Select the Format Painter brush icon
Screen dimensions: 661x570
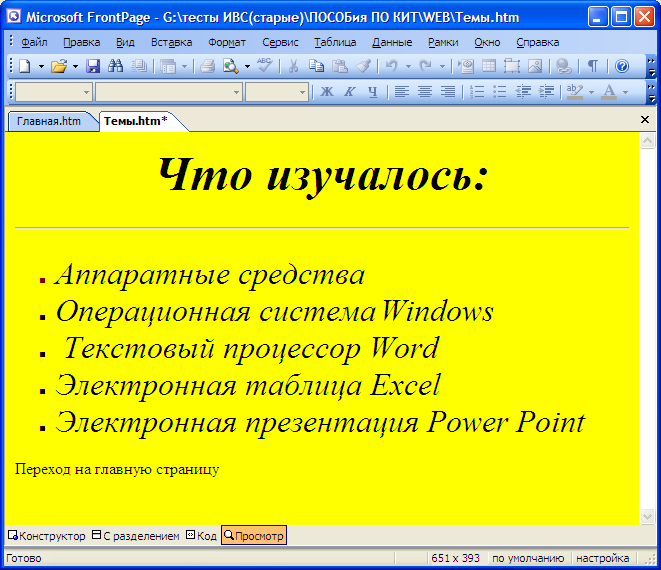pyautogui.click(x=363, y=66)
